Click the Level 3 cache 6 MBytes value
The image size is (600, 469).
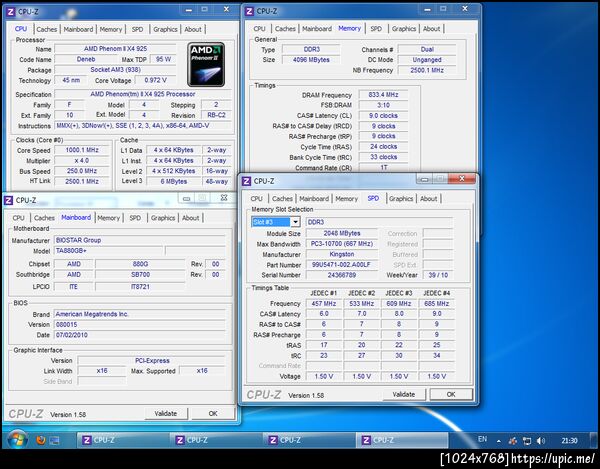tap(173, 181)
